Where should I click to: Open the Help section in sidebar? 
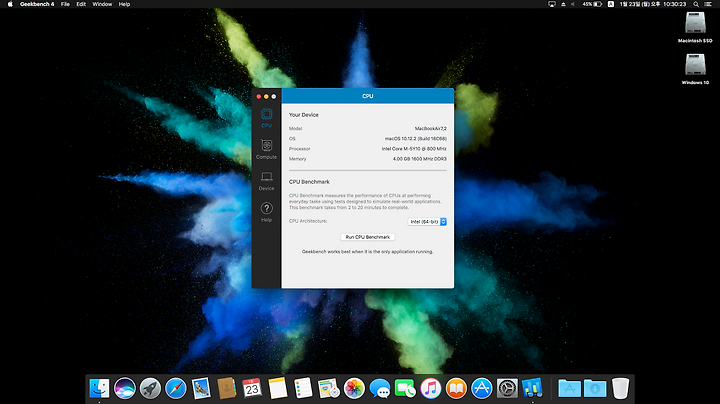(x=266, y=212)
